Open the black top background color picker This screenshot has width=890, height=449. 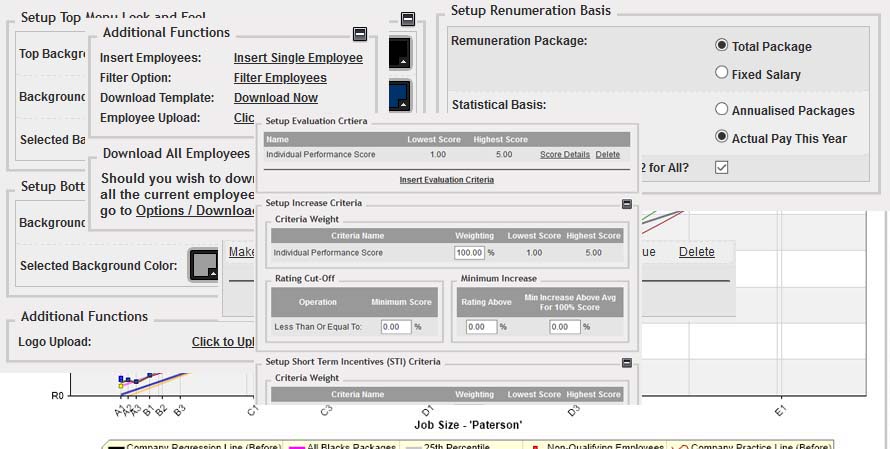[x=400, y=54]
